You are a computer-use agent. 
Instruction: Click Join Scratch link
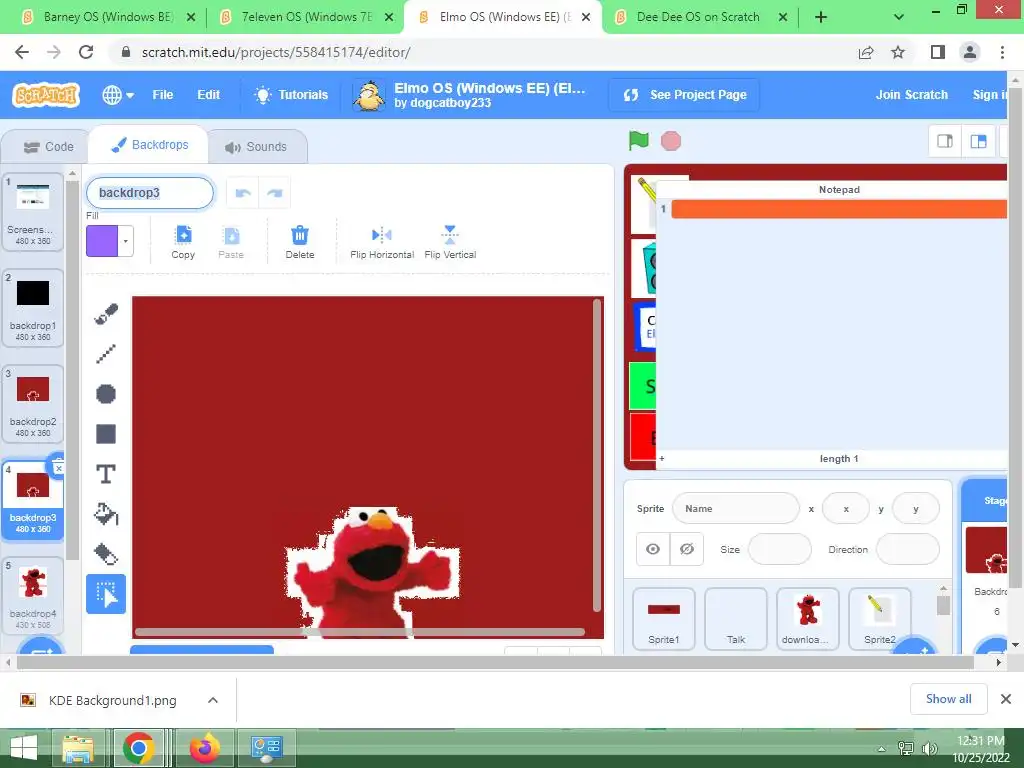tap(912, 95)
